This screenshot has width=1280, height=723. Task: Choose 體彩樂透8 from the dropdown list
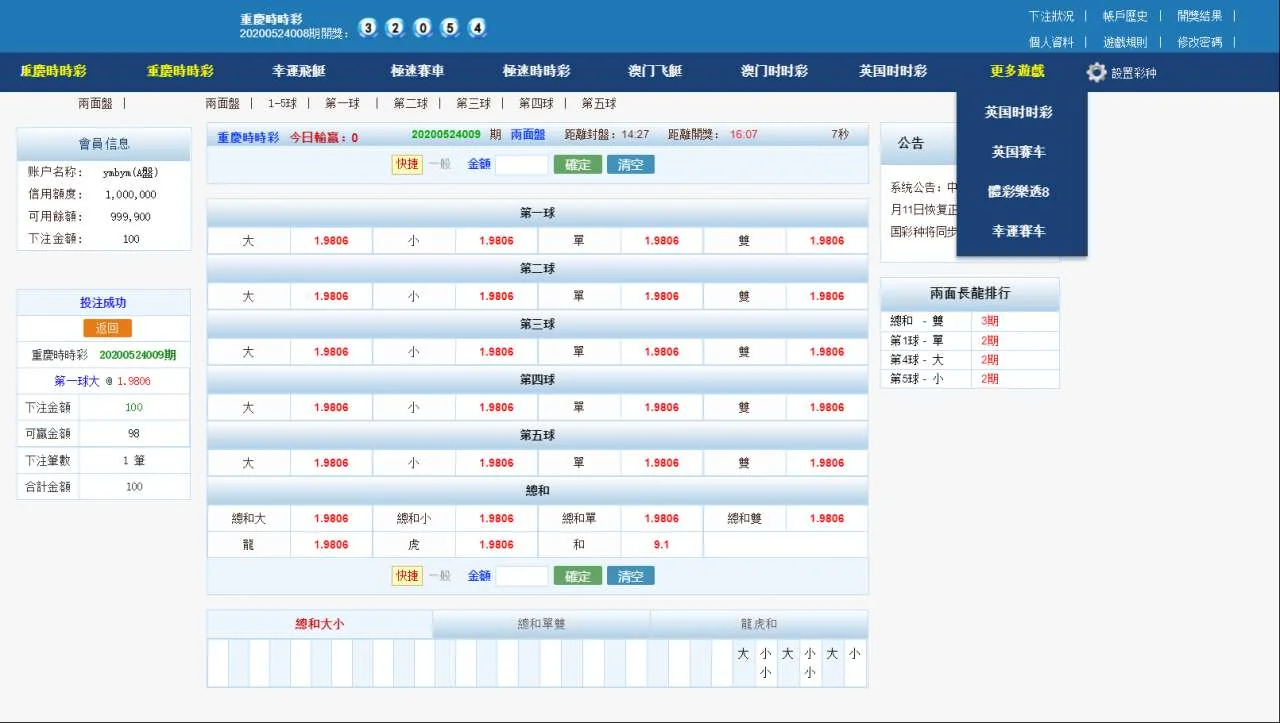1019,191
